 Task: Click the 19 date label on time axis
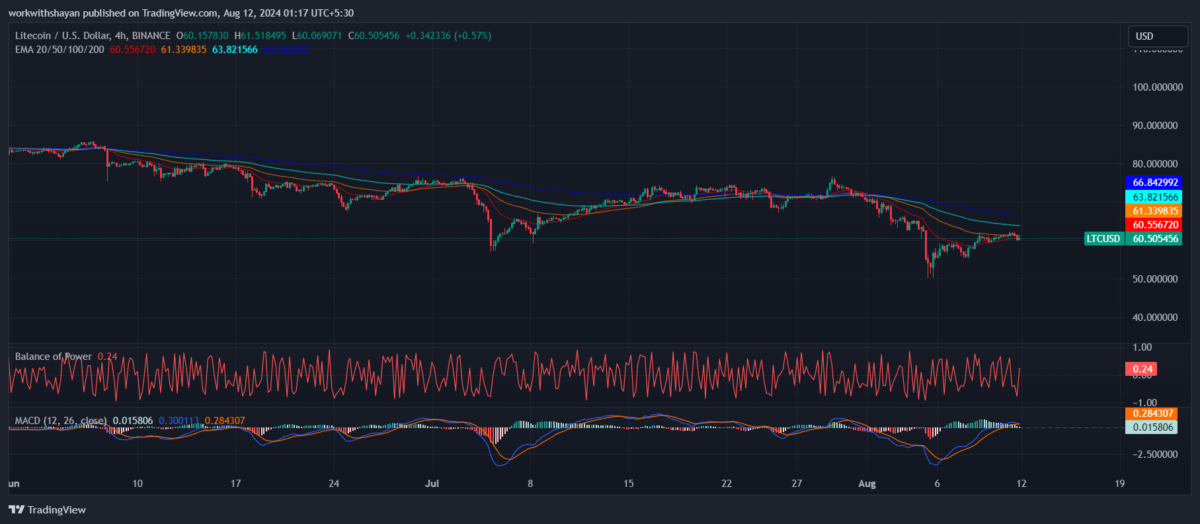(x=1119, y=483)
